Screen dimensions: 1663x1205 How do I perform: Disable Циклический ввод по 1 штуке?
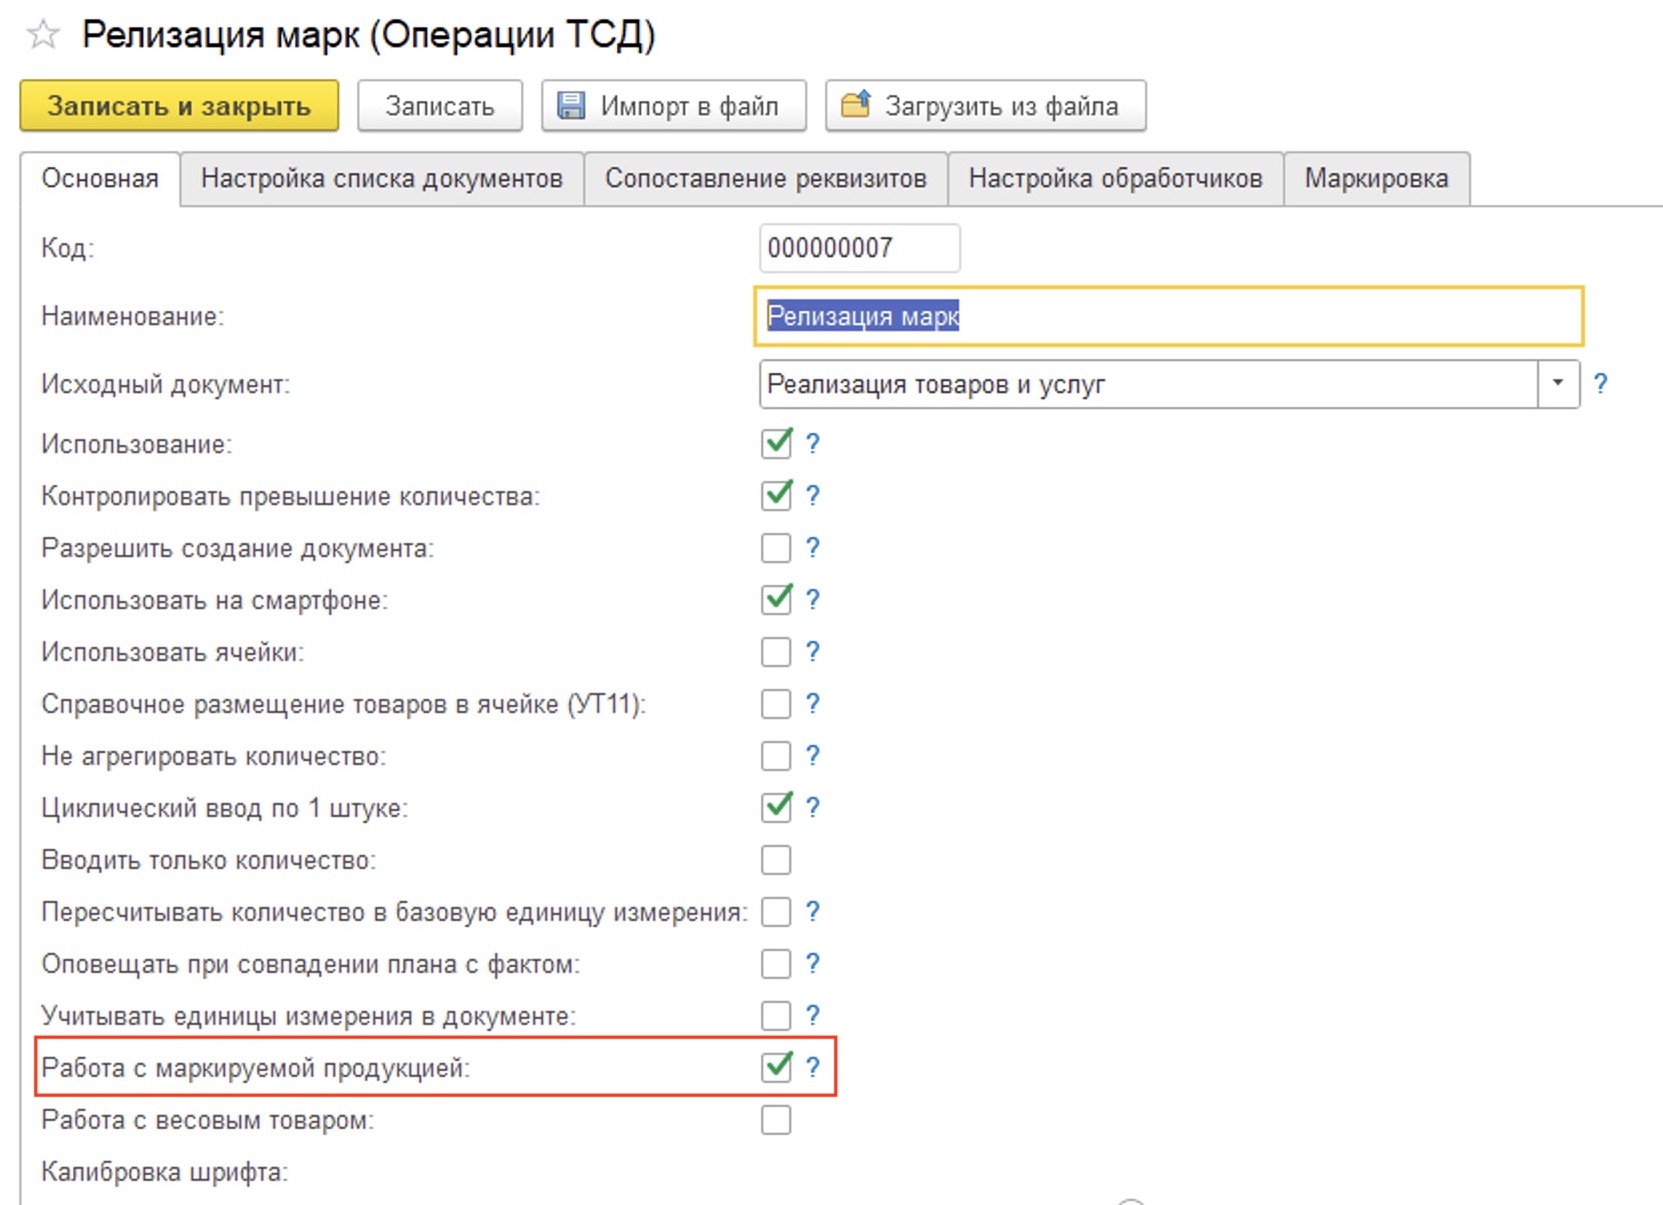tap(776, 808)
